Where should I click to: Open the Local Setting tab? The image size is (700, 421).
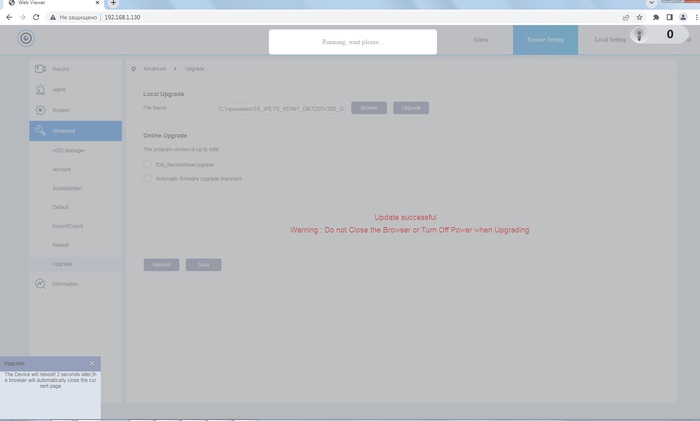(x=609, y=40)
